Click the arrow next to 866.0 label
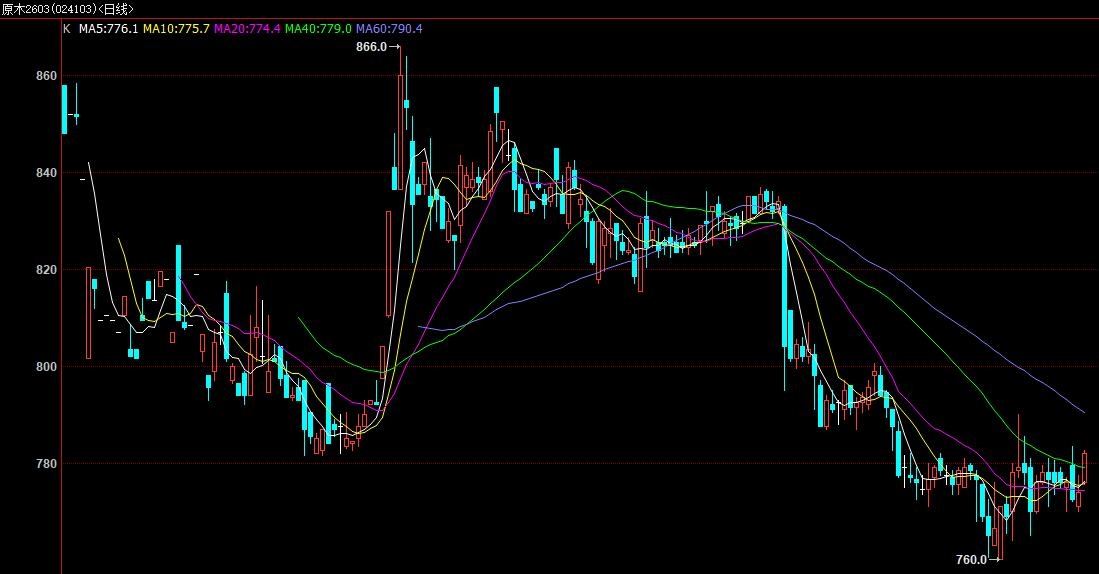1099x574 pixels. point(394,47)
